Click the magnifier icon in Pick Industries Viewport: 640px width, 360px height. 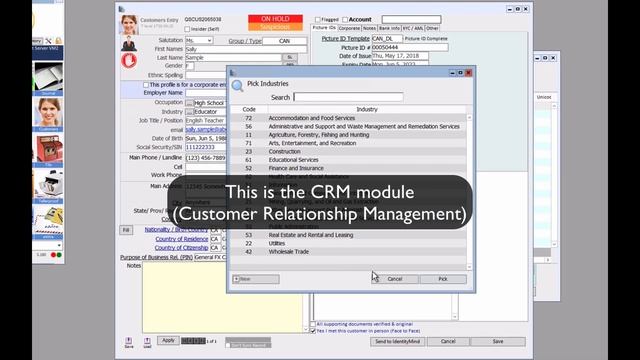(x=238, y=86)
